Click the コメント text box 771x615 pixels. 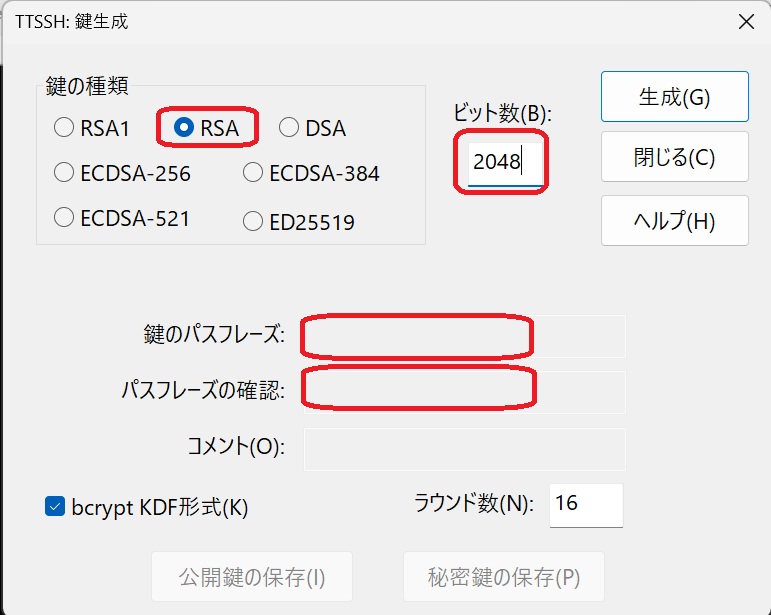point(464,449)
